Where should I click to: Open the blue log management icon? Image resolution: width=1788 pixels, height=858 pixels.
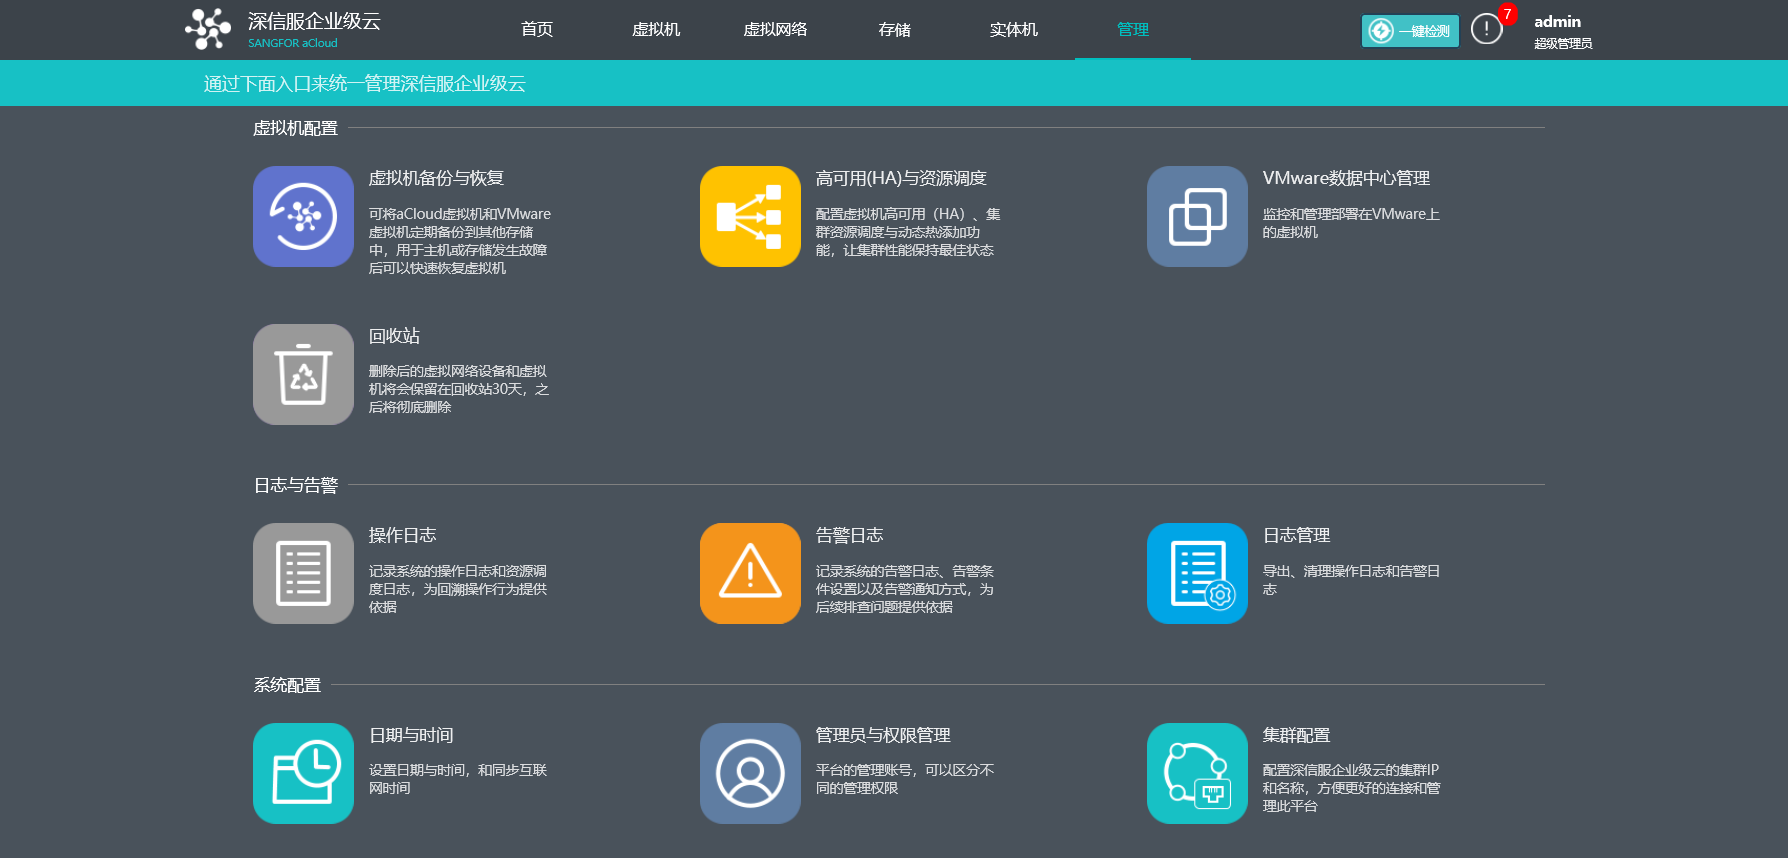[1197, 573]
